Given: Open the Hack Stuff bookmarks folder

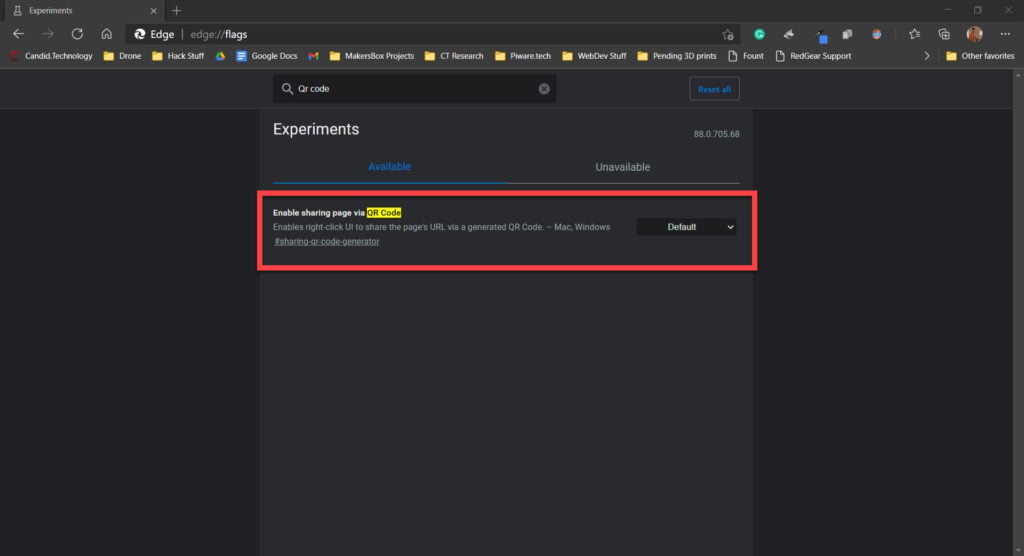Looking at the screenshot, I should 178,56.
